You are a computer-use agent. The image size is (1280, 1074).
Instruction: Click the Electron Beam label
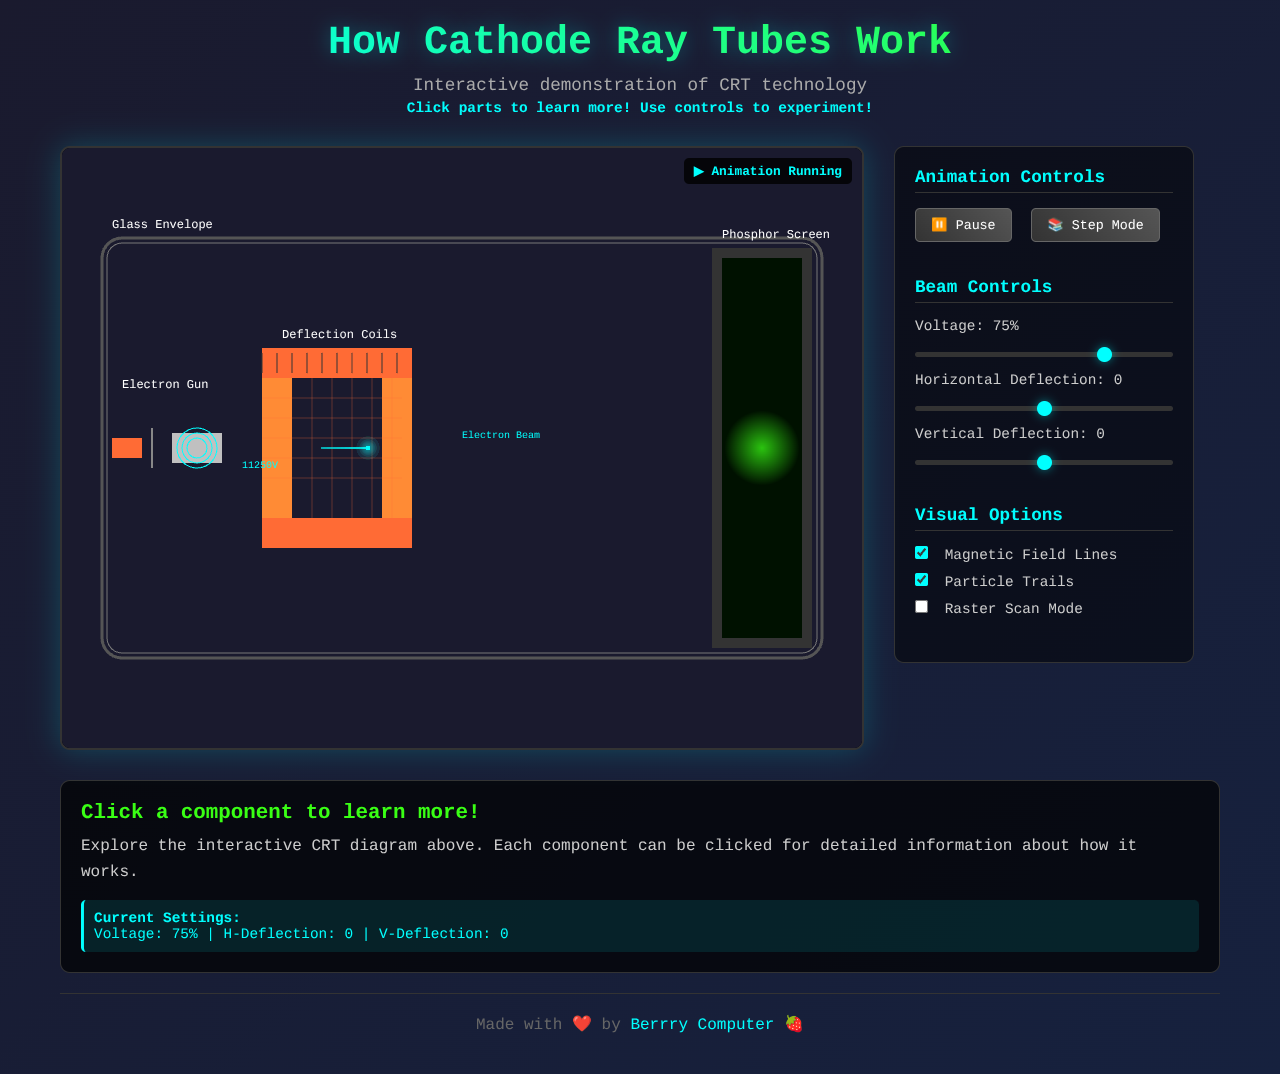point(500,434)
